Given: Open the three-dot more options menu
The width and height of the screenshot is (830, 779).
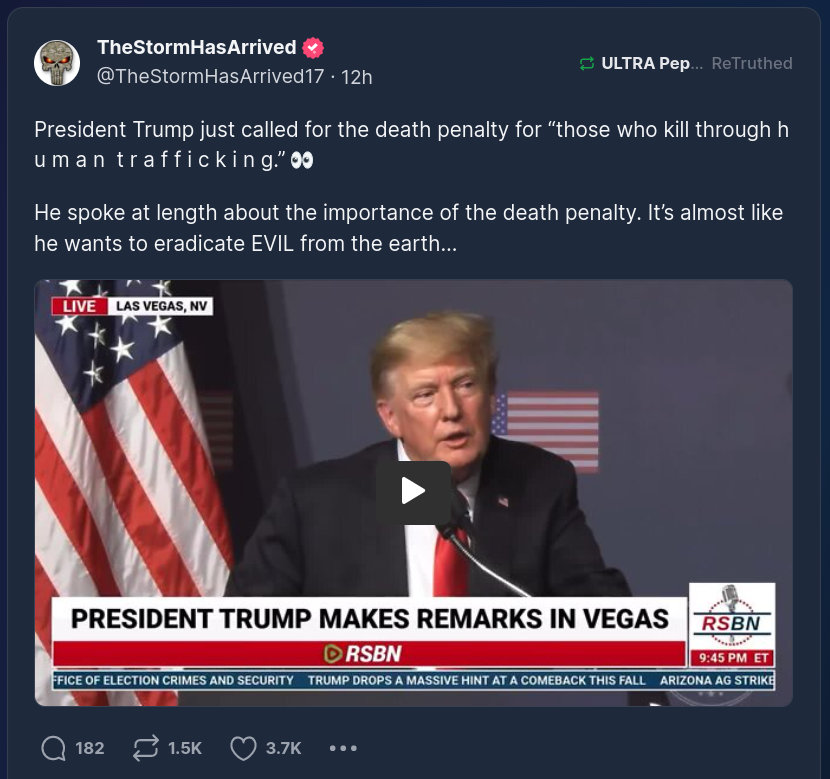Looking at the screenshot, I should point(343,748).
